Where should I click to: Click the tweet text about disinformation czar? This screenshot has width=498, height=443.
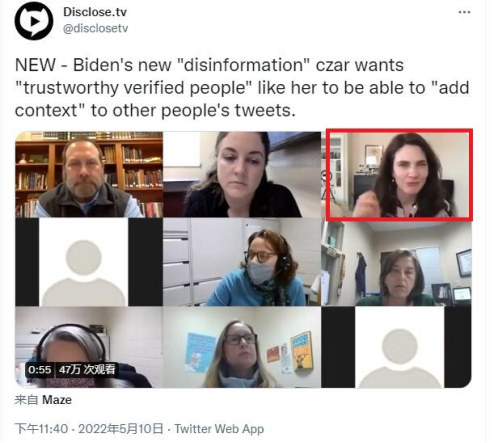tap(242, 88)
